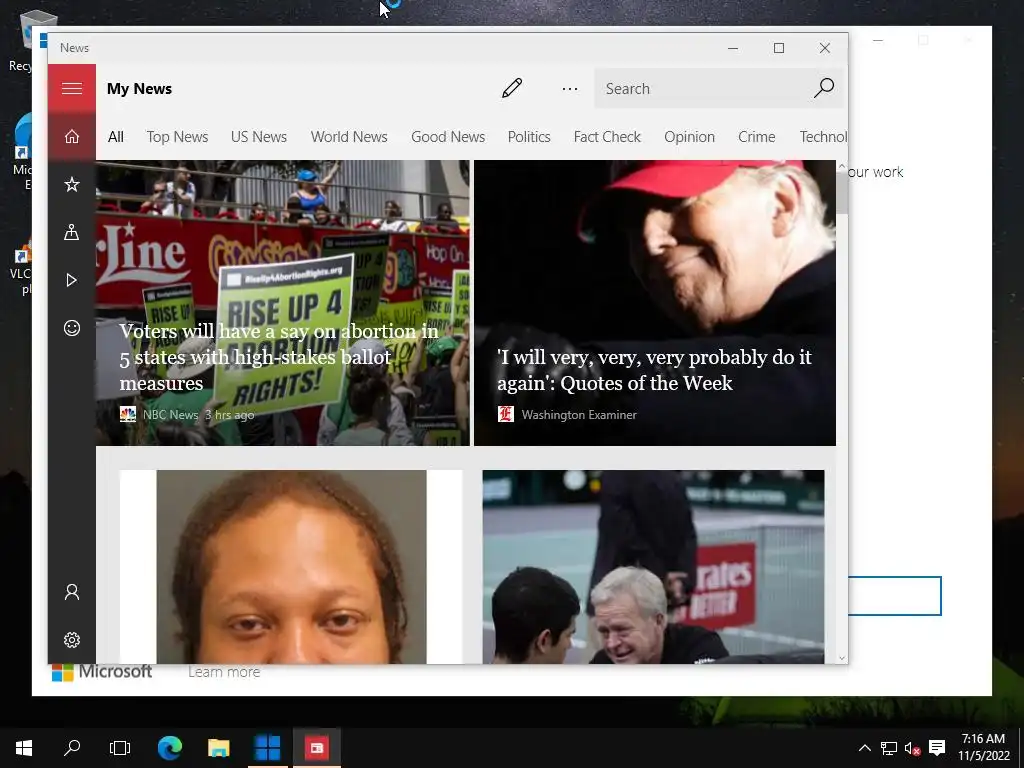Switch to Politics tab

pyautogui.click(x=529, y=136)
